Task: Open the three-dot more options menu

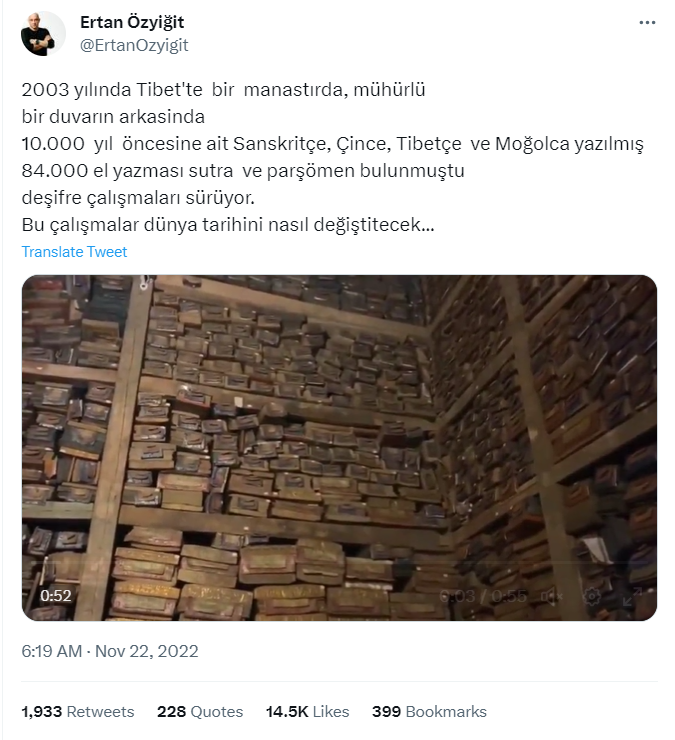Action: point(647,22)
